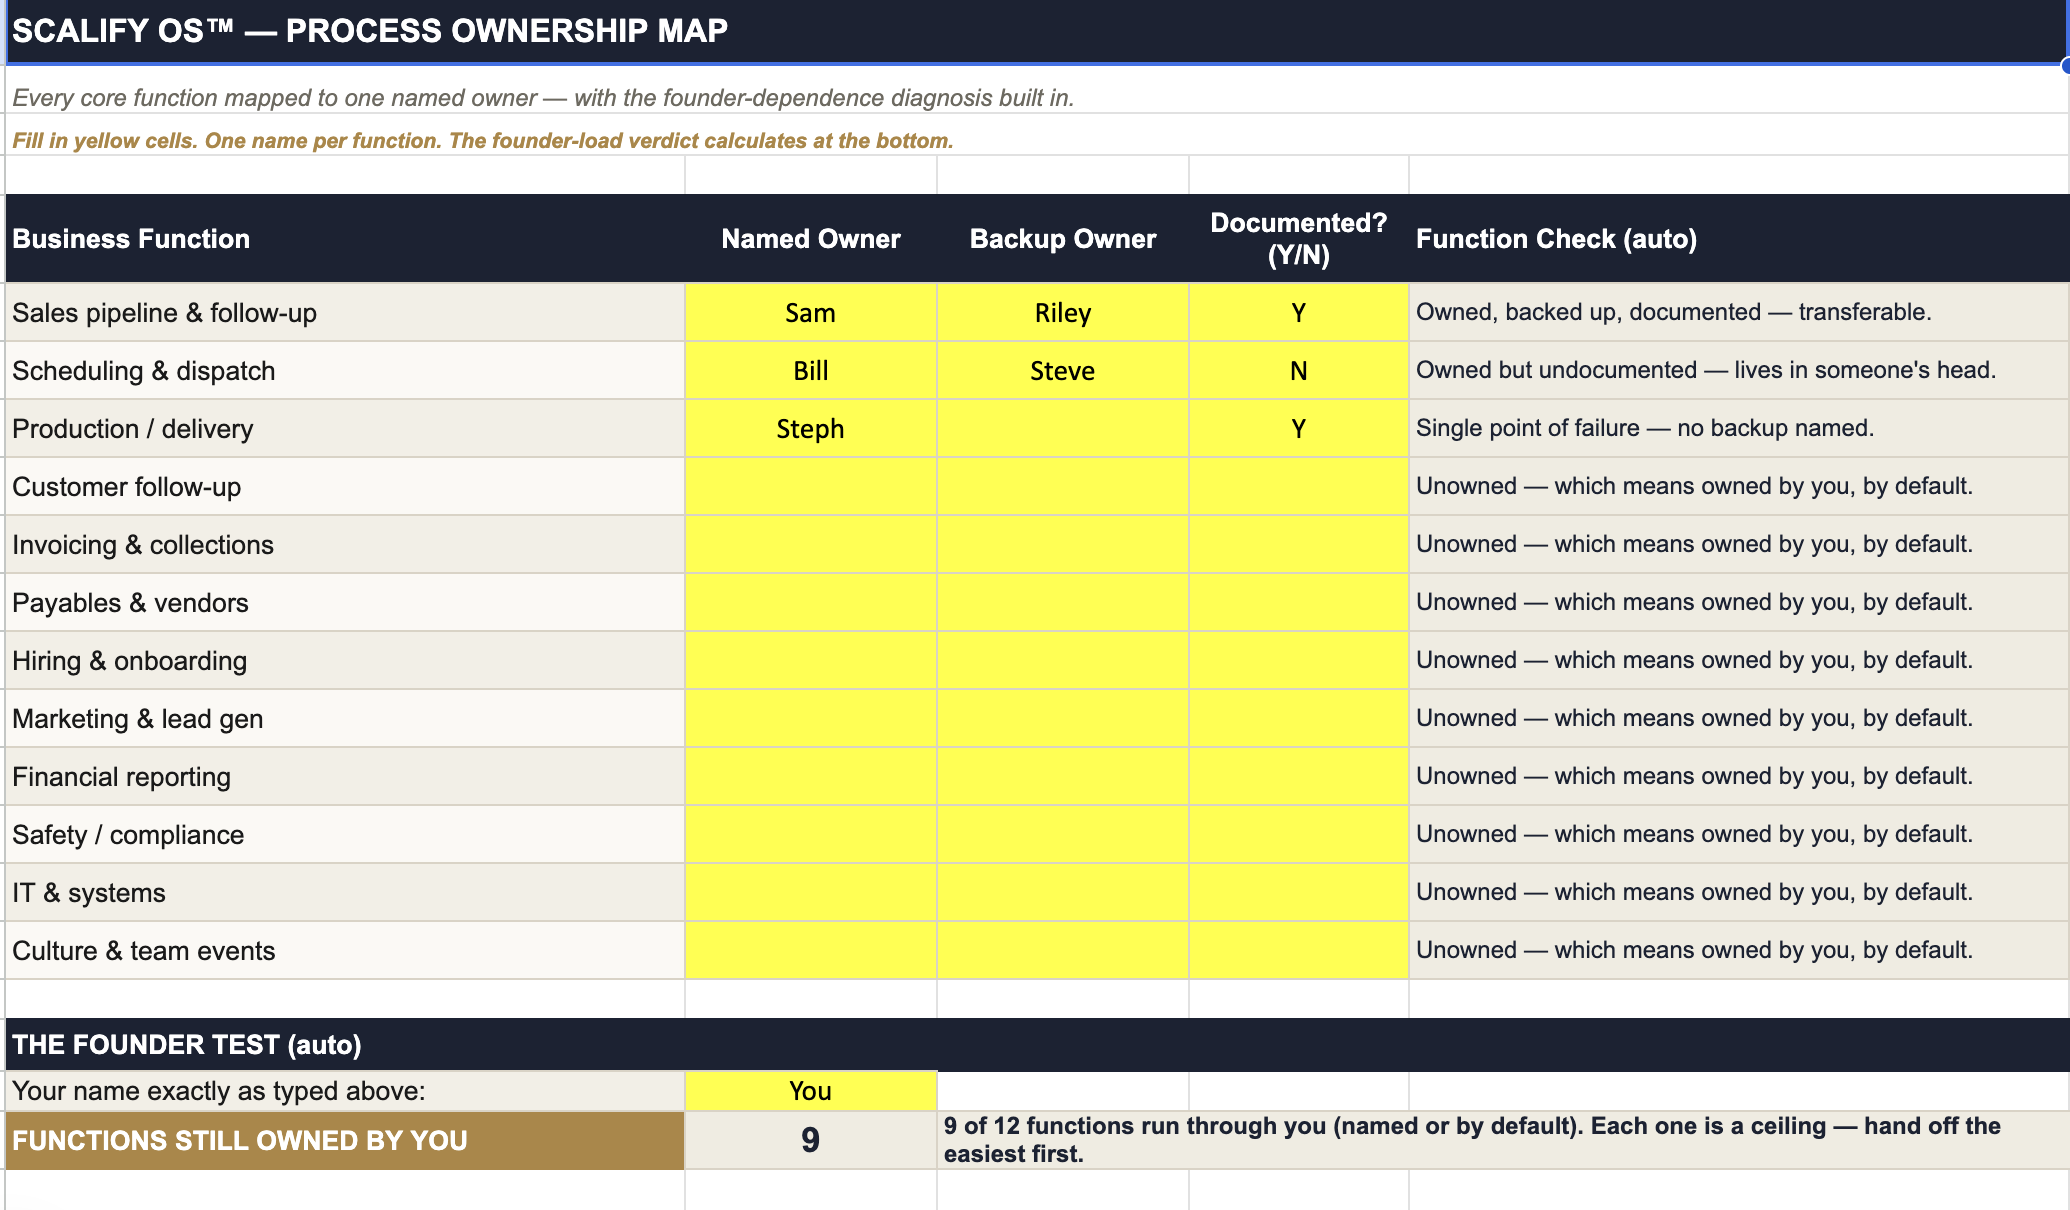Select the SCALIFY OS title cell
The width and height of the screenshot is (2070, 1210).
1036,31
